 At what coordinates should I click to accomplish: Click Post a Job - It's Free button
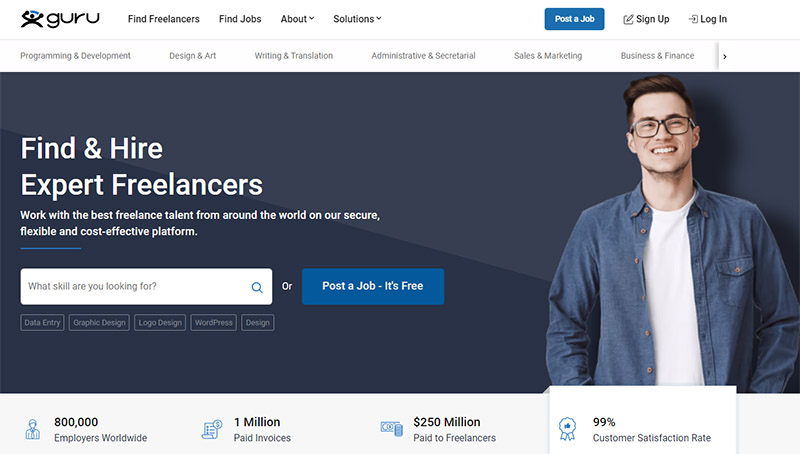(x=373, y=286)
